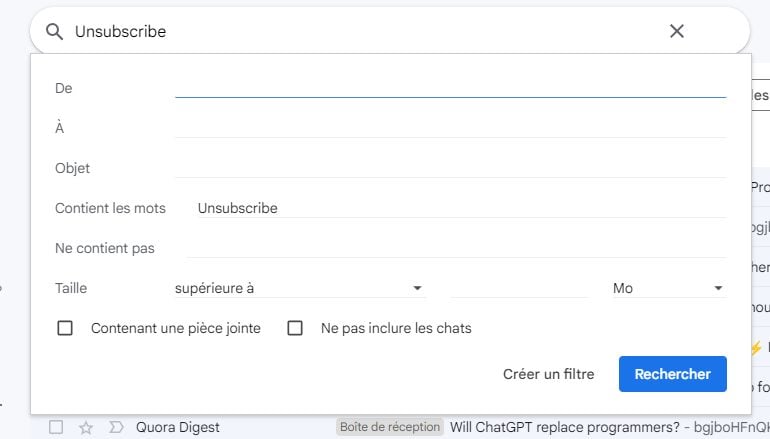Expand the Mo size unit dropdown

pos(668,288)
